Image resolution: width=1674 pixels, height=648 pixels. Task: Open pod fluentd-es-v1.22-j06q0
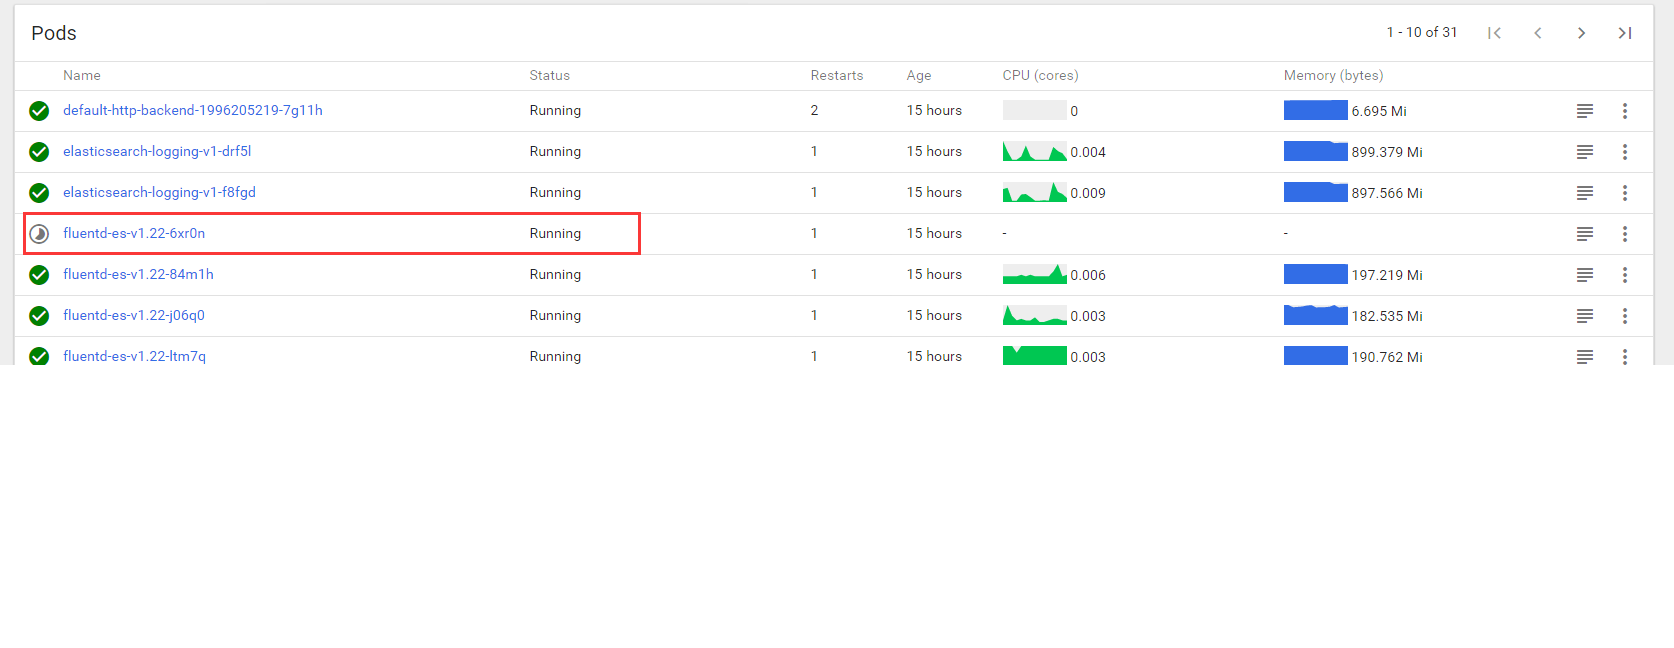pos(134,315)
